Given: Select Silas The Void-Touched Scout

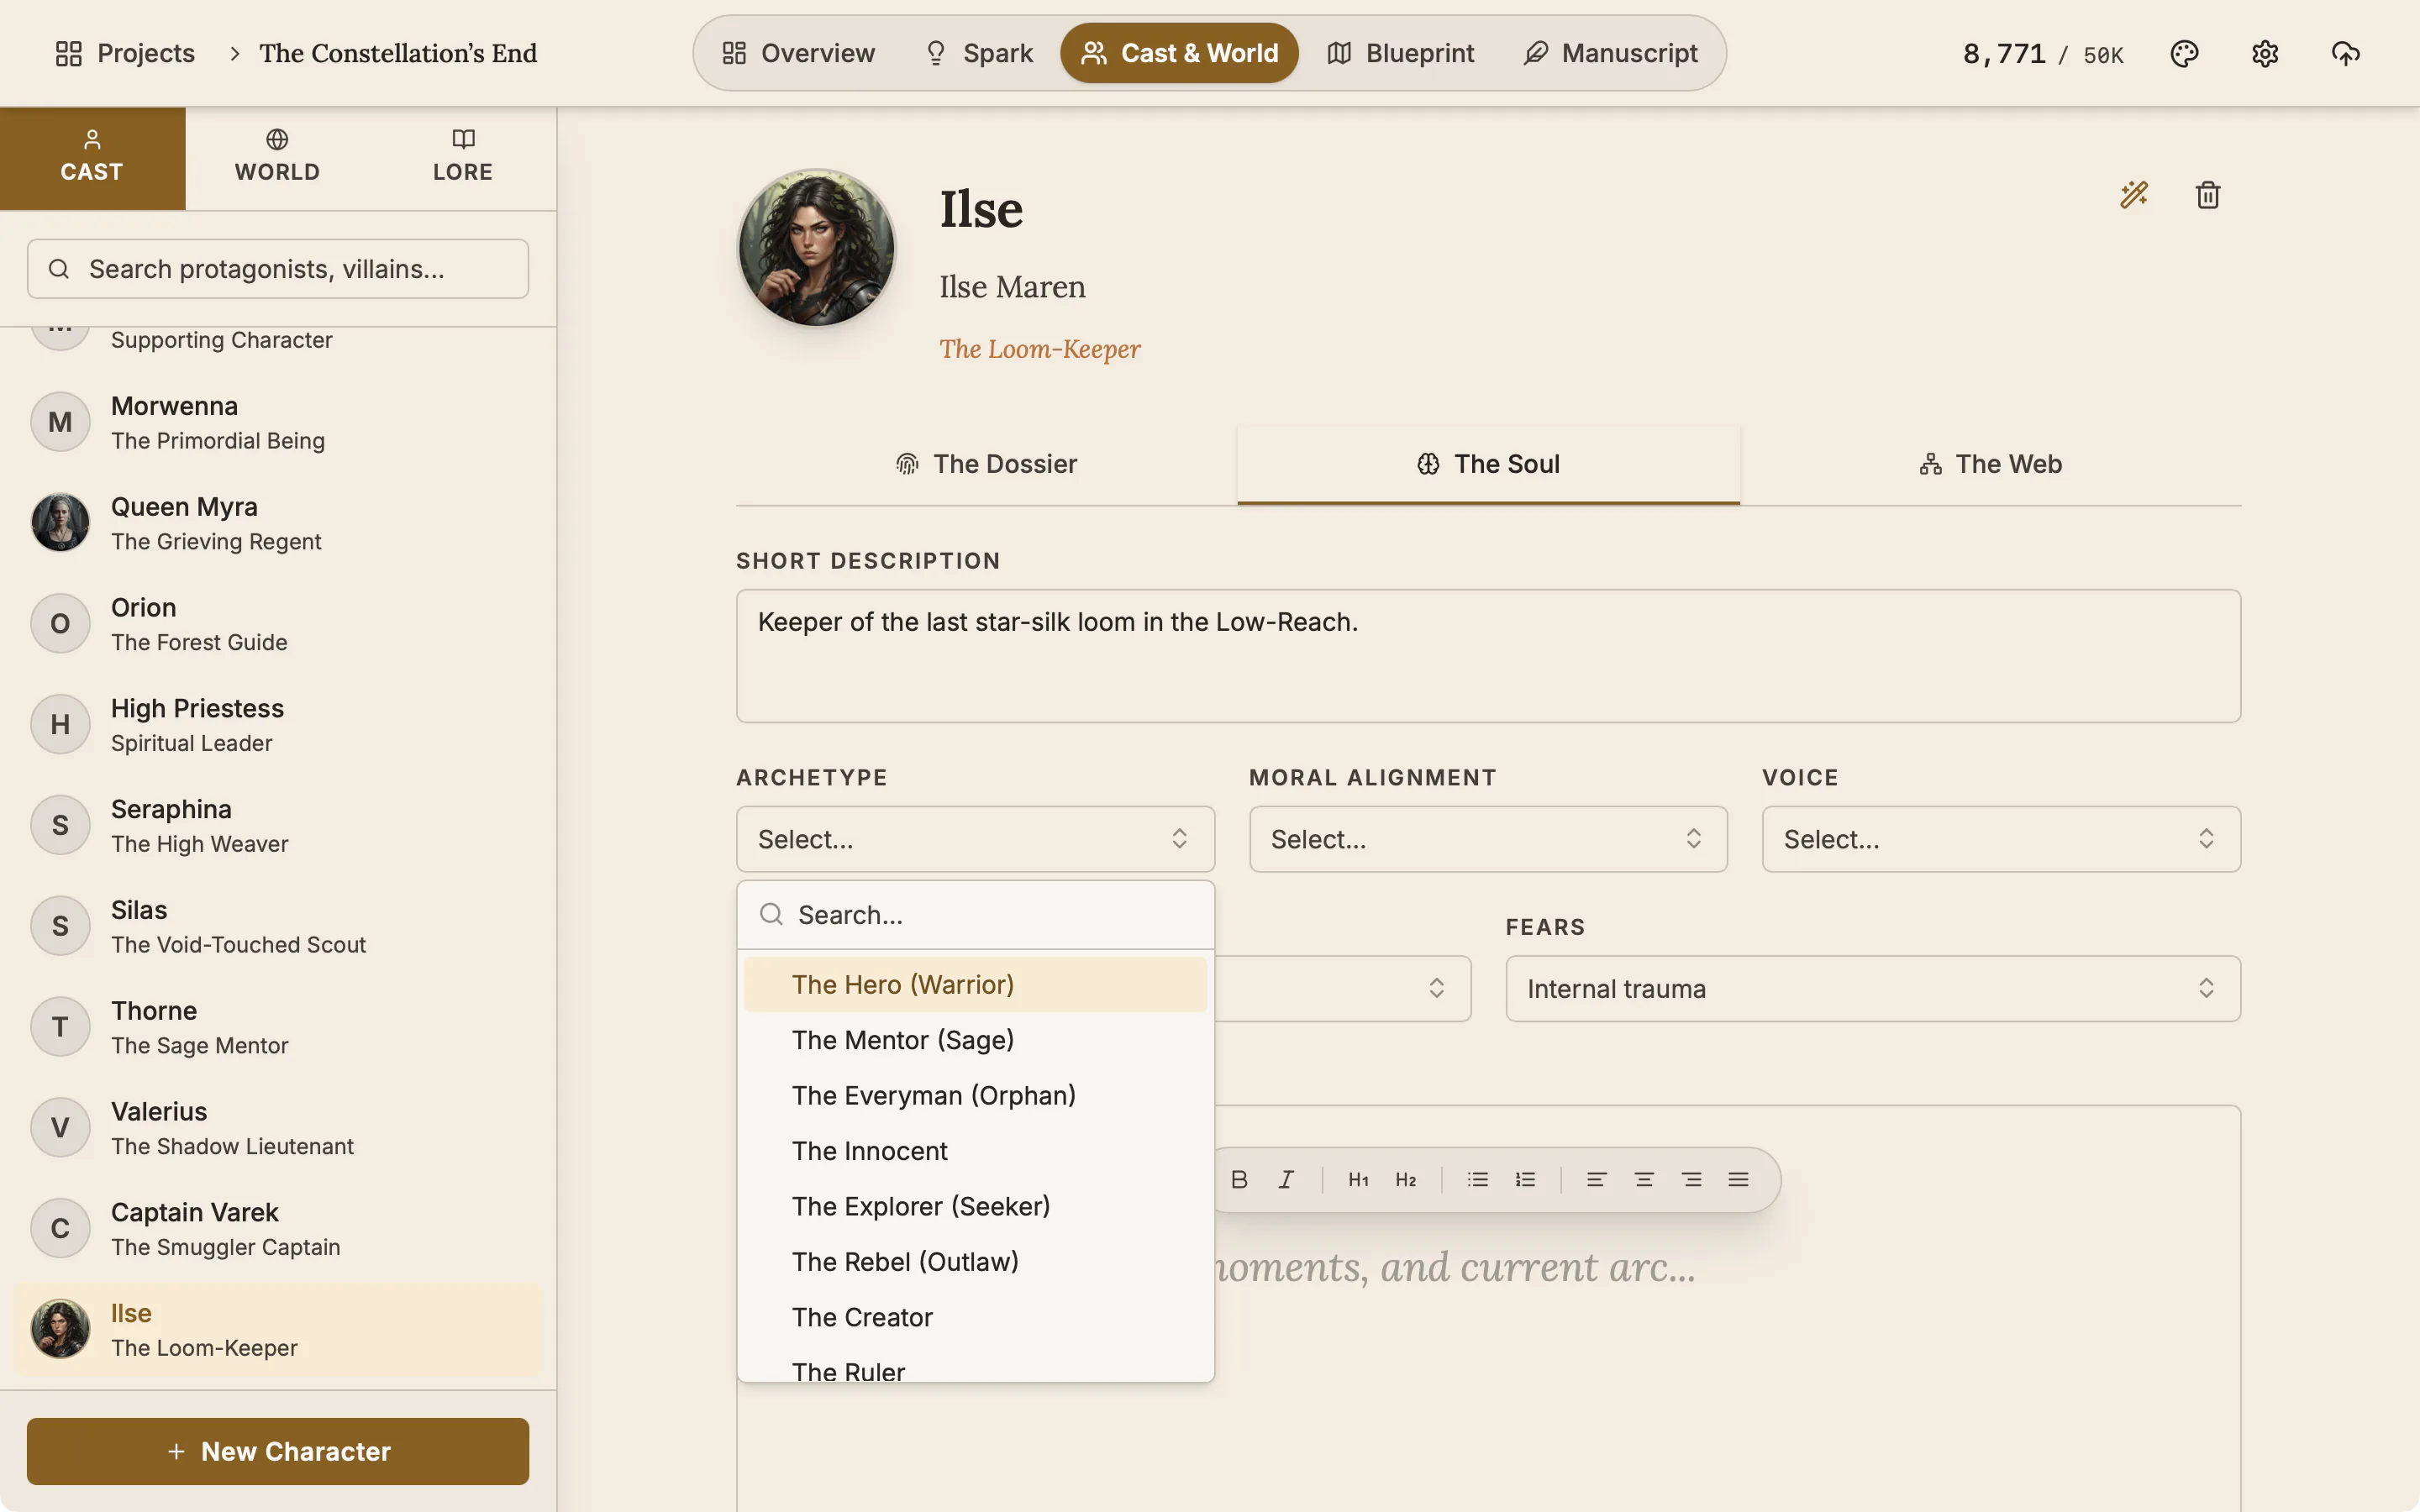Looking at the screenshot, I should pos(277,926).
